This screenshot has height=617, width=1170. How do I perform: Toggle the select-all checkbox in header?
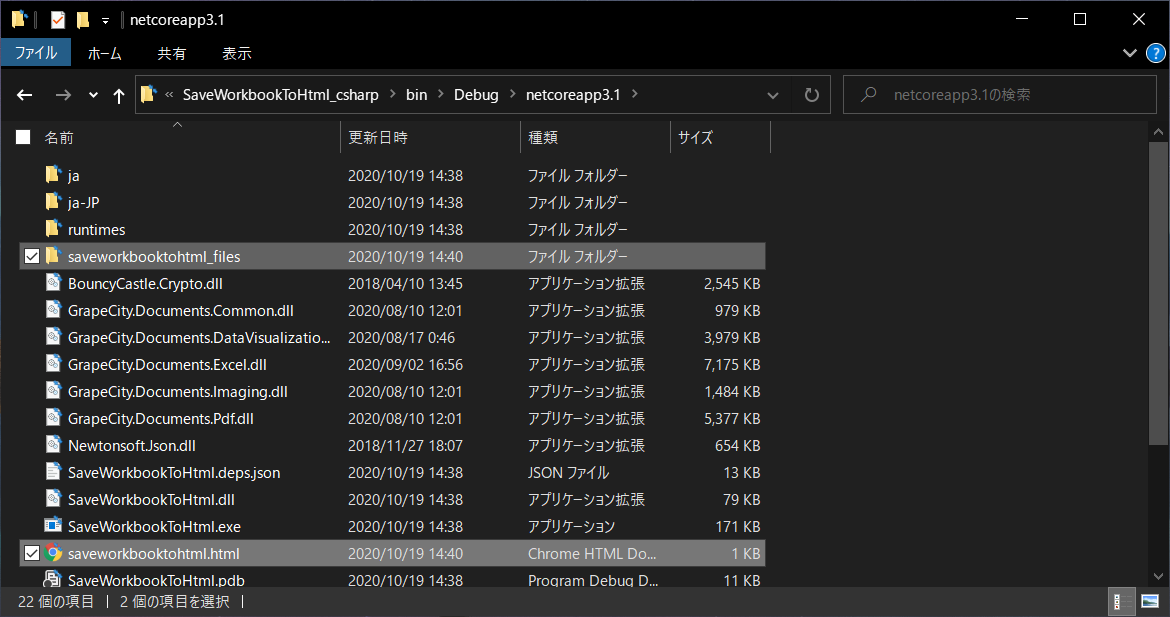23,137
